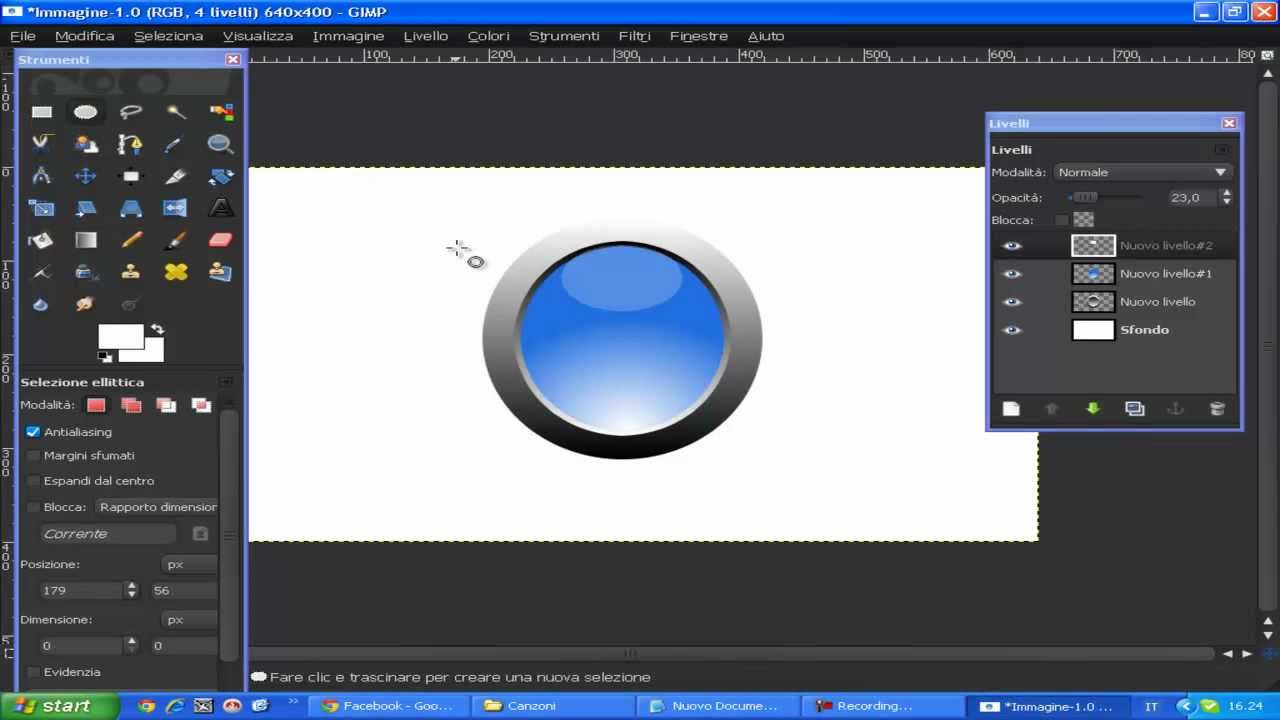Viewport: 1280px width, 720px height.
Task: Toggle visibility of Nuovo livello layer
Action: pos(1012,302)
